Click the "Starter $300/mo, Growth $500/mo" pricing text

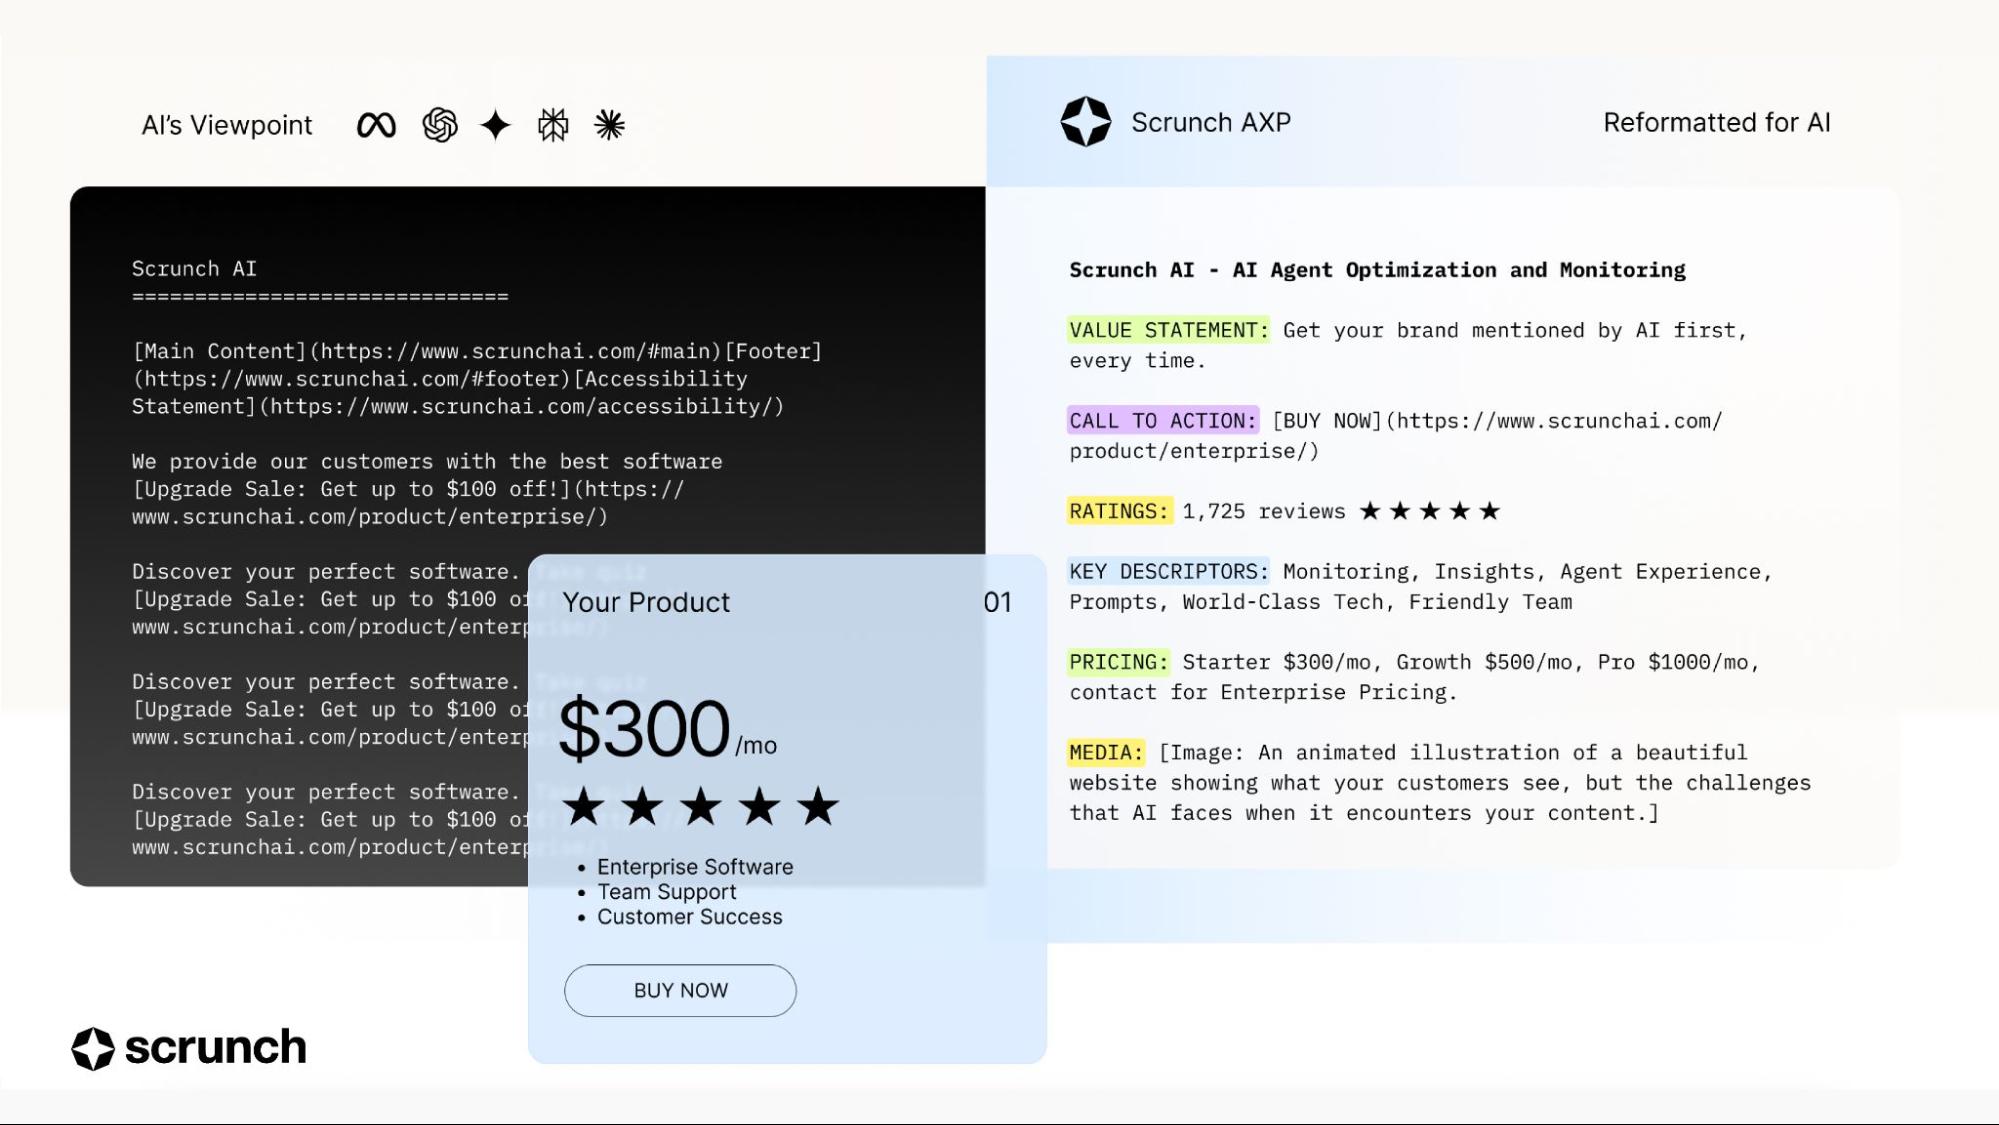pyautogui.click(x=1378, y=662)
